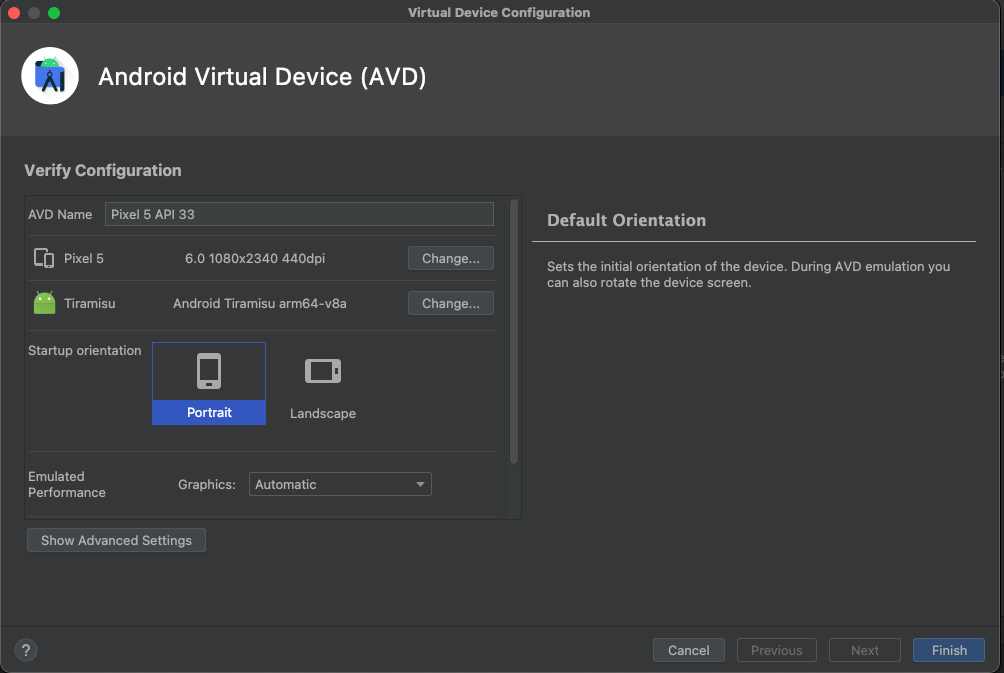Select Landscape startup orientation

tap(322, 384)
